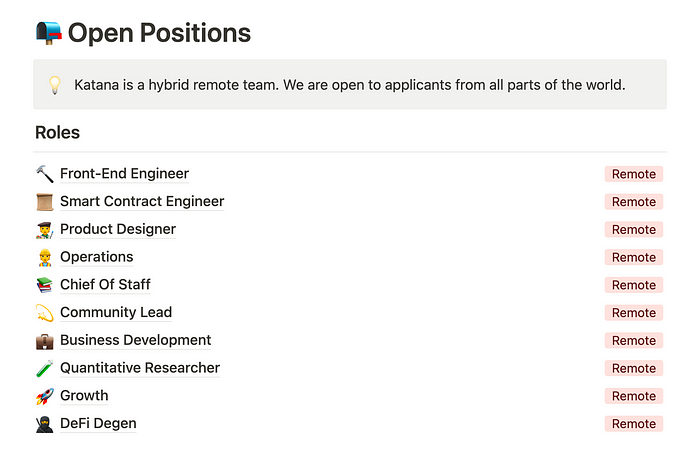Click the rocket icon next to Growth
Viewport: 700px width, 457px height.
(x=45, y=396)
